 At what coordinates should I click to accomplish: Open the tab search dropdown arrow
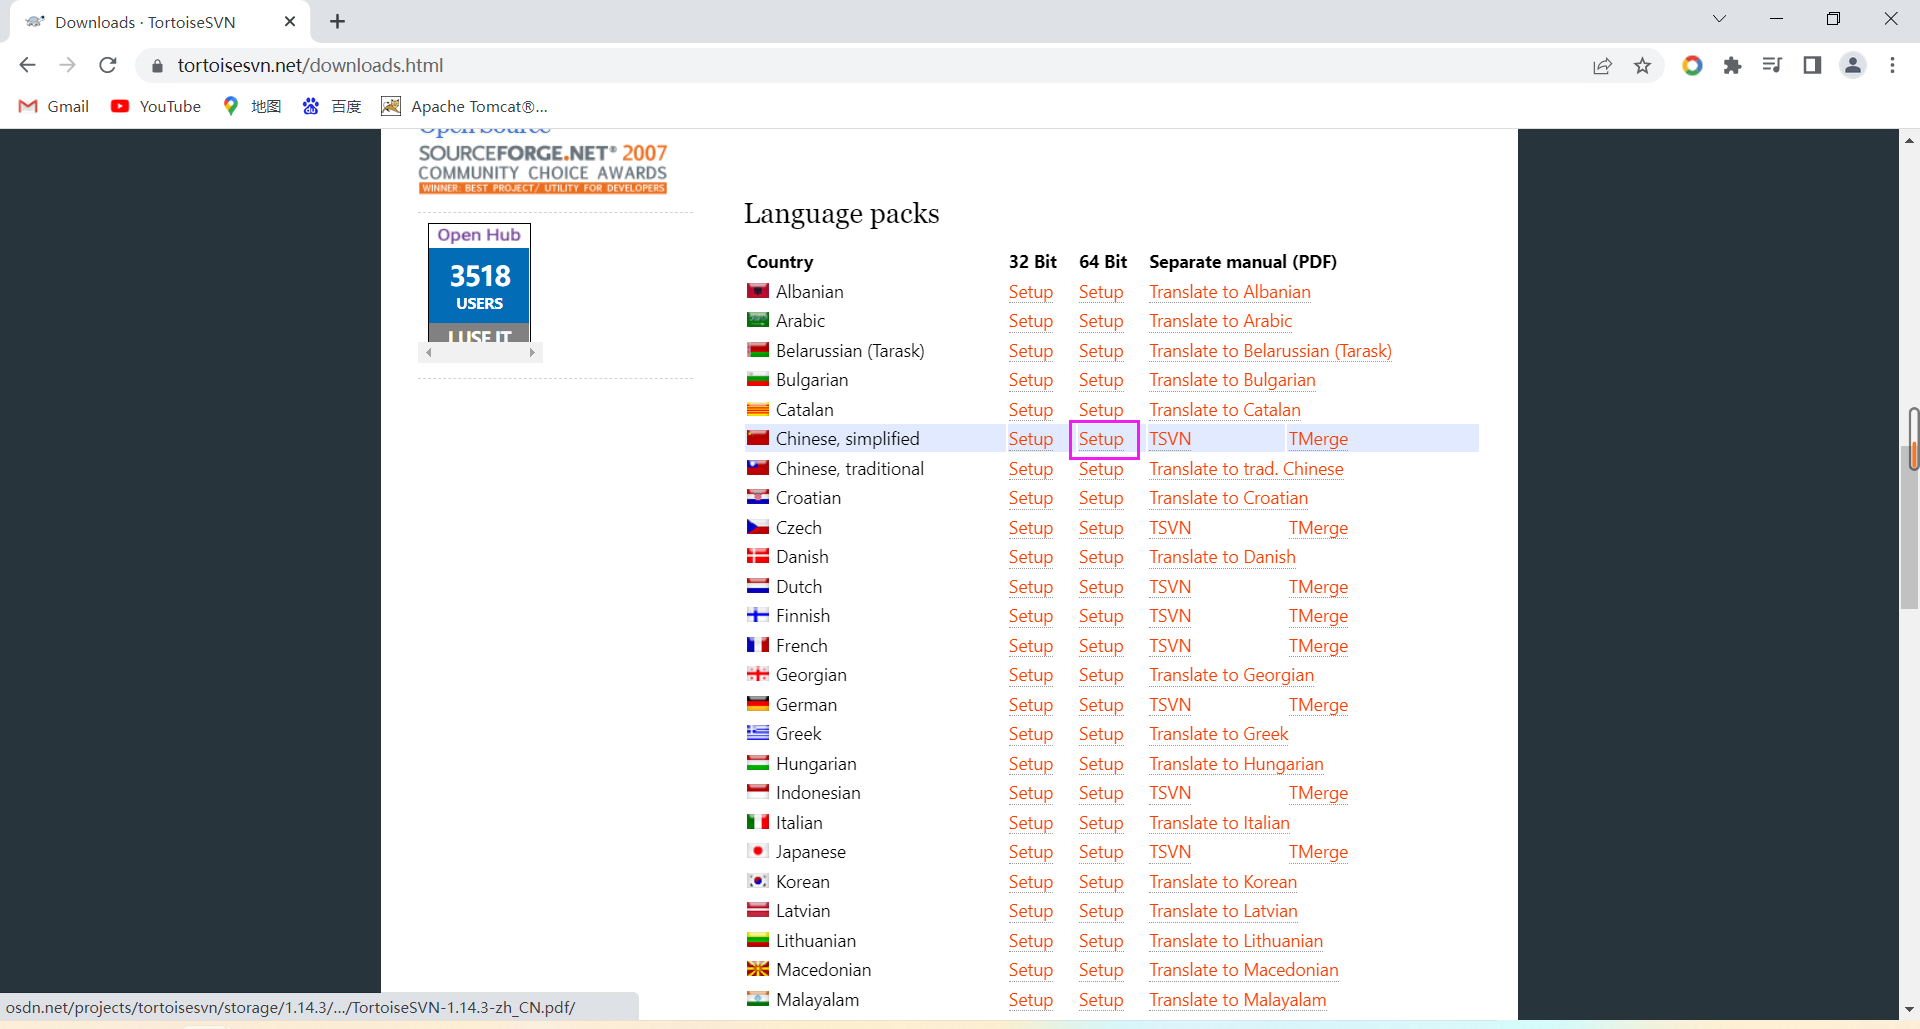click(x=1719, y=19)
